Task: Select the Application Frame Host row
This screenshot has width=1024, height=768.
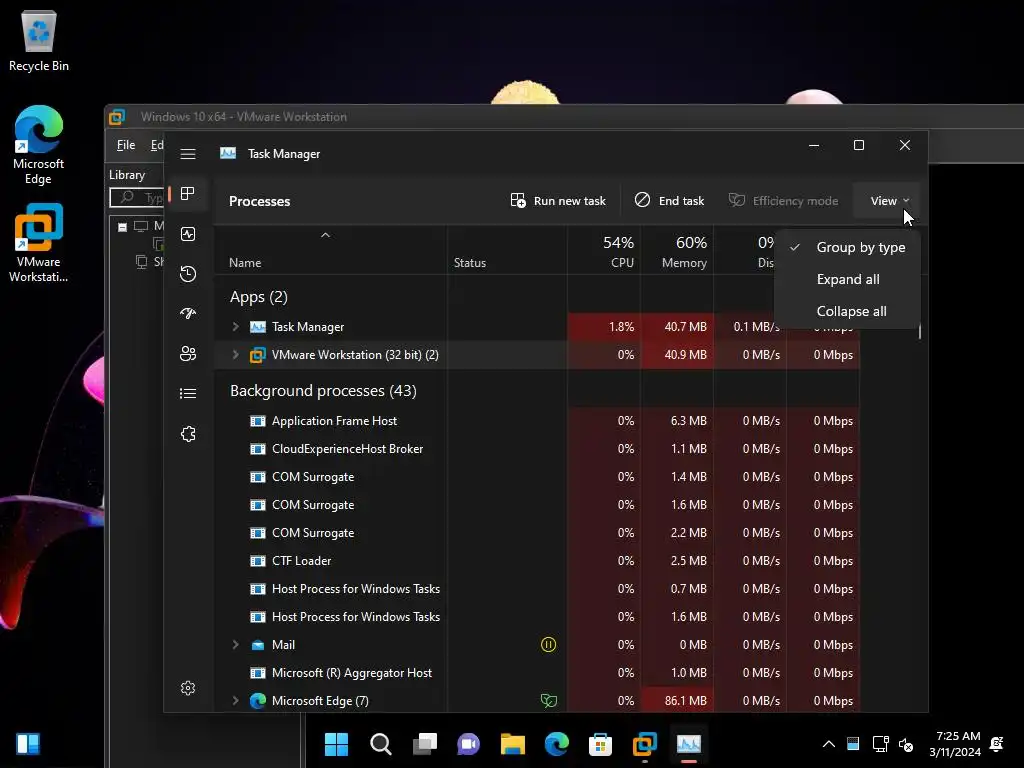Action: click(536, 421)
